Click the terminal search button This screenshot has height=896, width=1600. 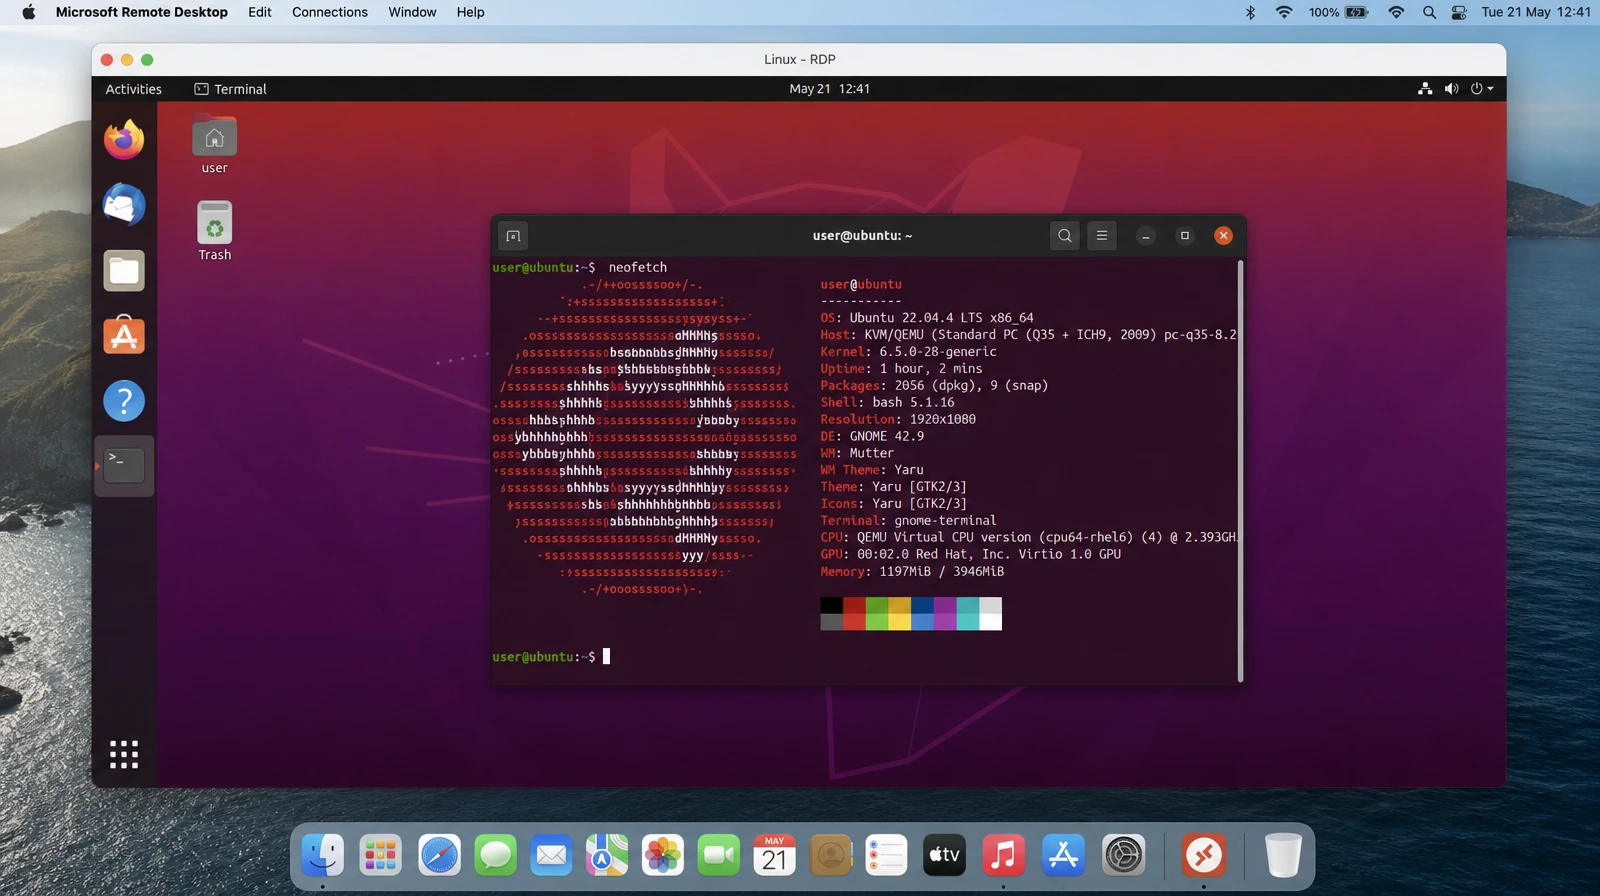click(x=1064, y=236)
